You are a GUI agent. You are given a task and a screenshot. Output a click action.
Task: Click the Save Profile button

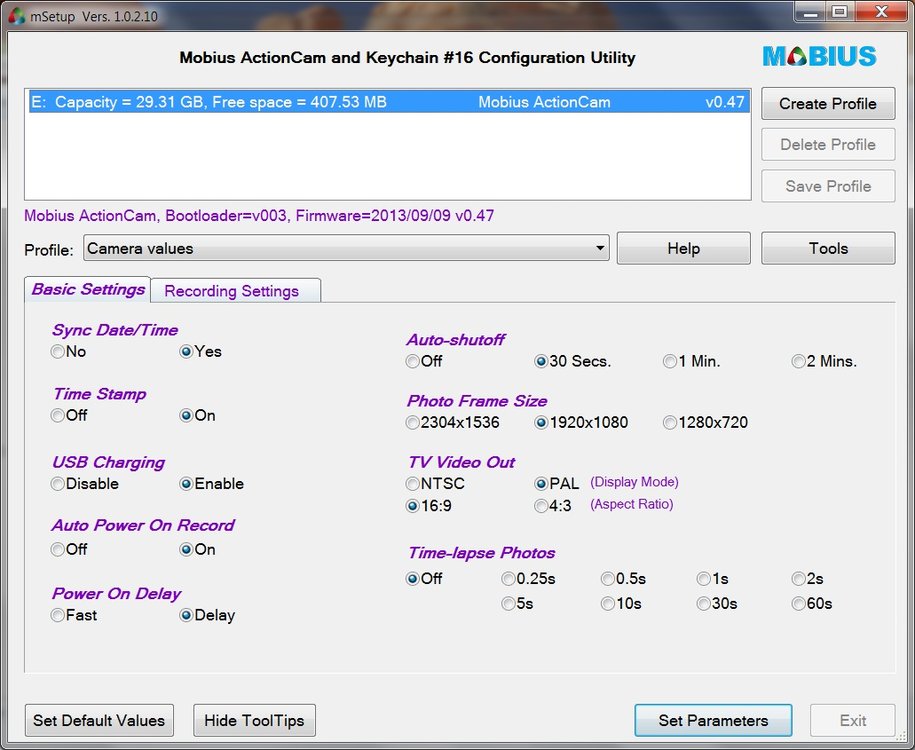tap(828, 186)
